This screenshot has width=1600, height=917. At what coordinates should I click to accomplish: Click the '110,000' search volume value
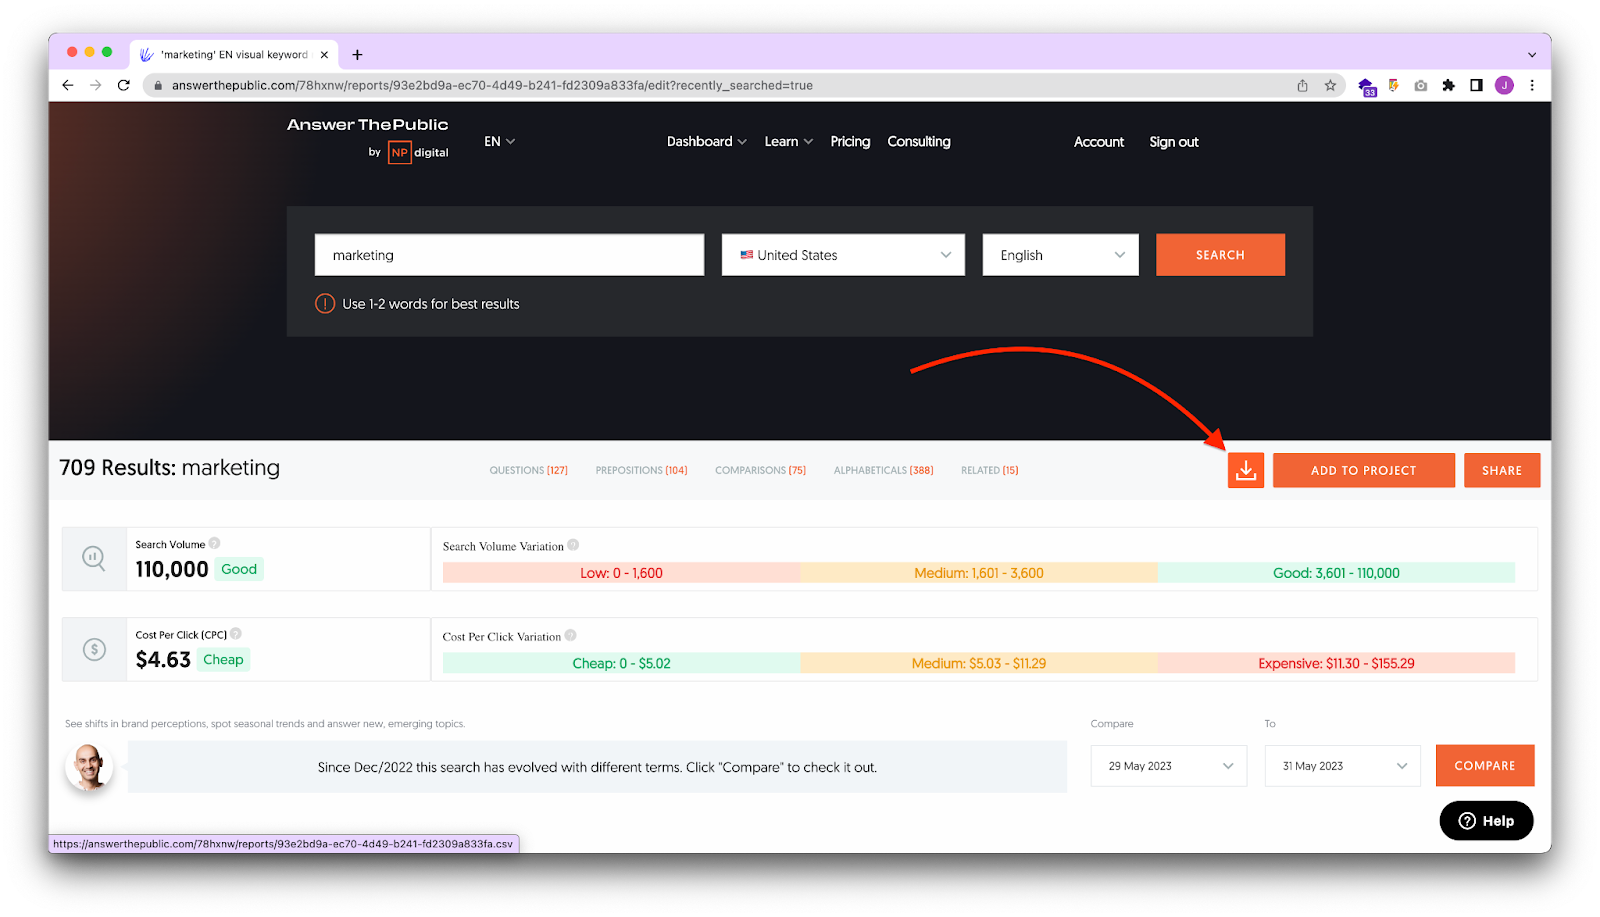[x=172, y=569]
